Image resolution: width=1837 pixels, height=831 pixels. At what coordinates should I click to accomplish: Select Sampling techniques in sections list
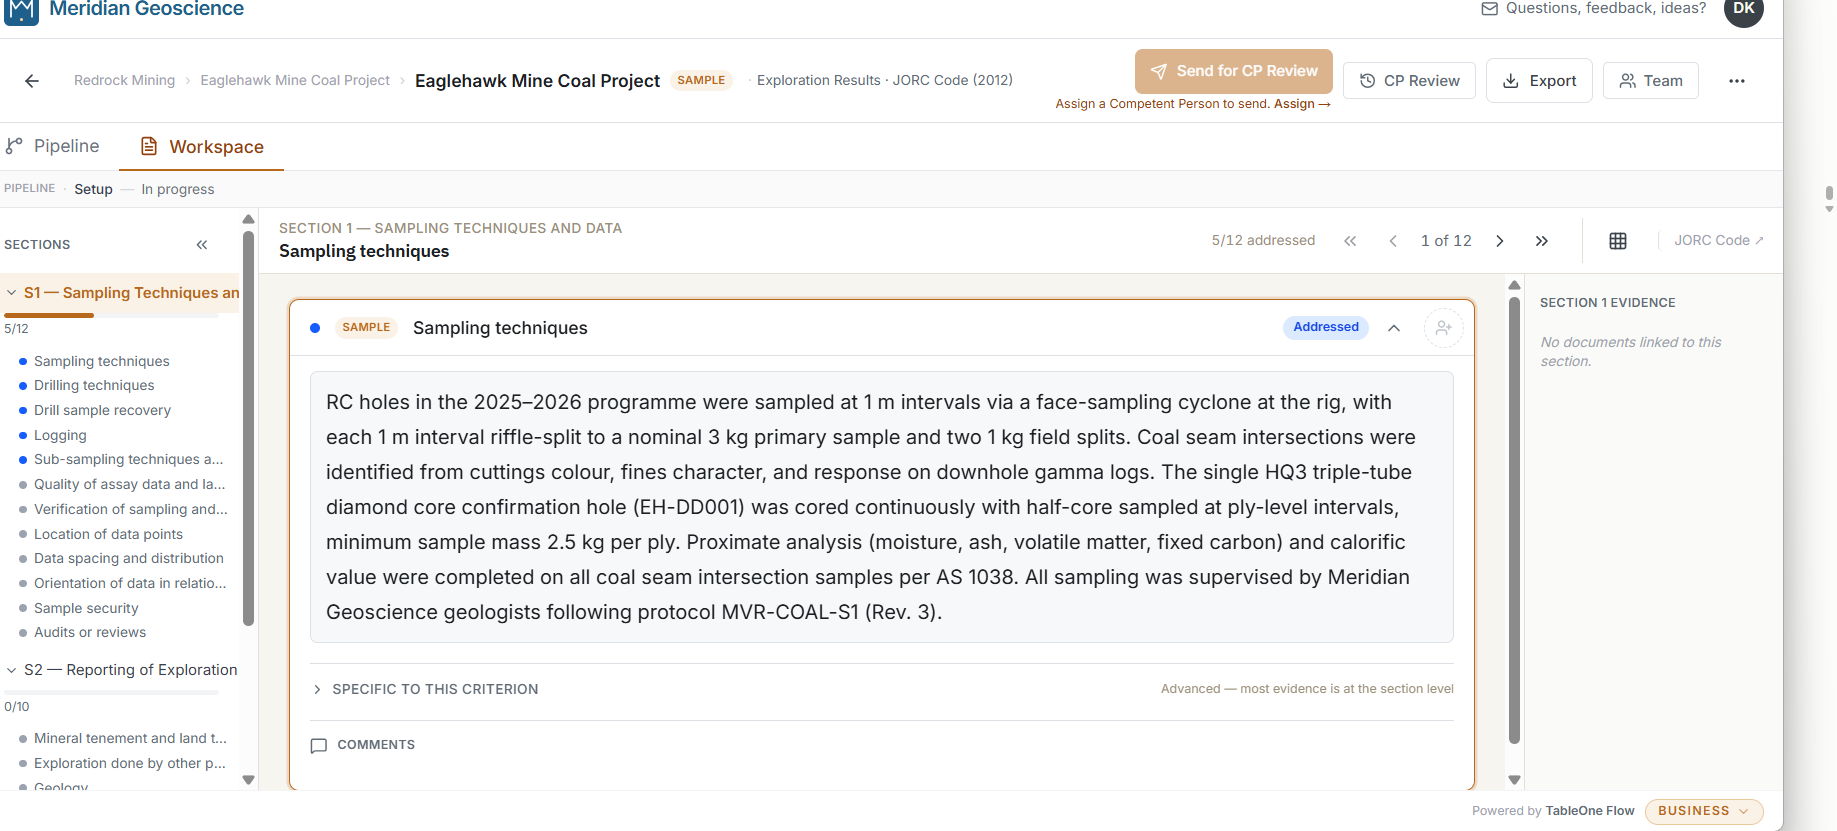coord(101,362)
